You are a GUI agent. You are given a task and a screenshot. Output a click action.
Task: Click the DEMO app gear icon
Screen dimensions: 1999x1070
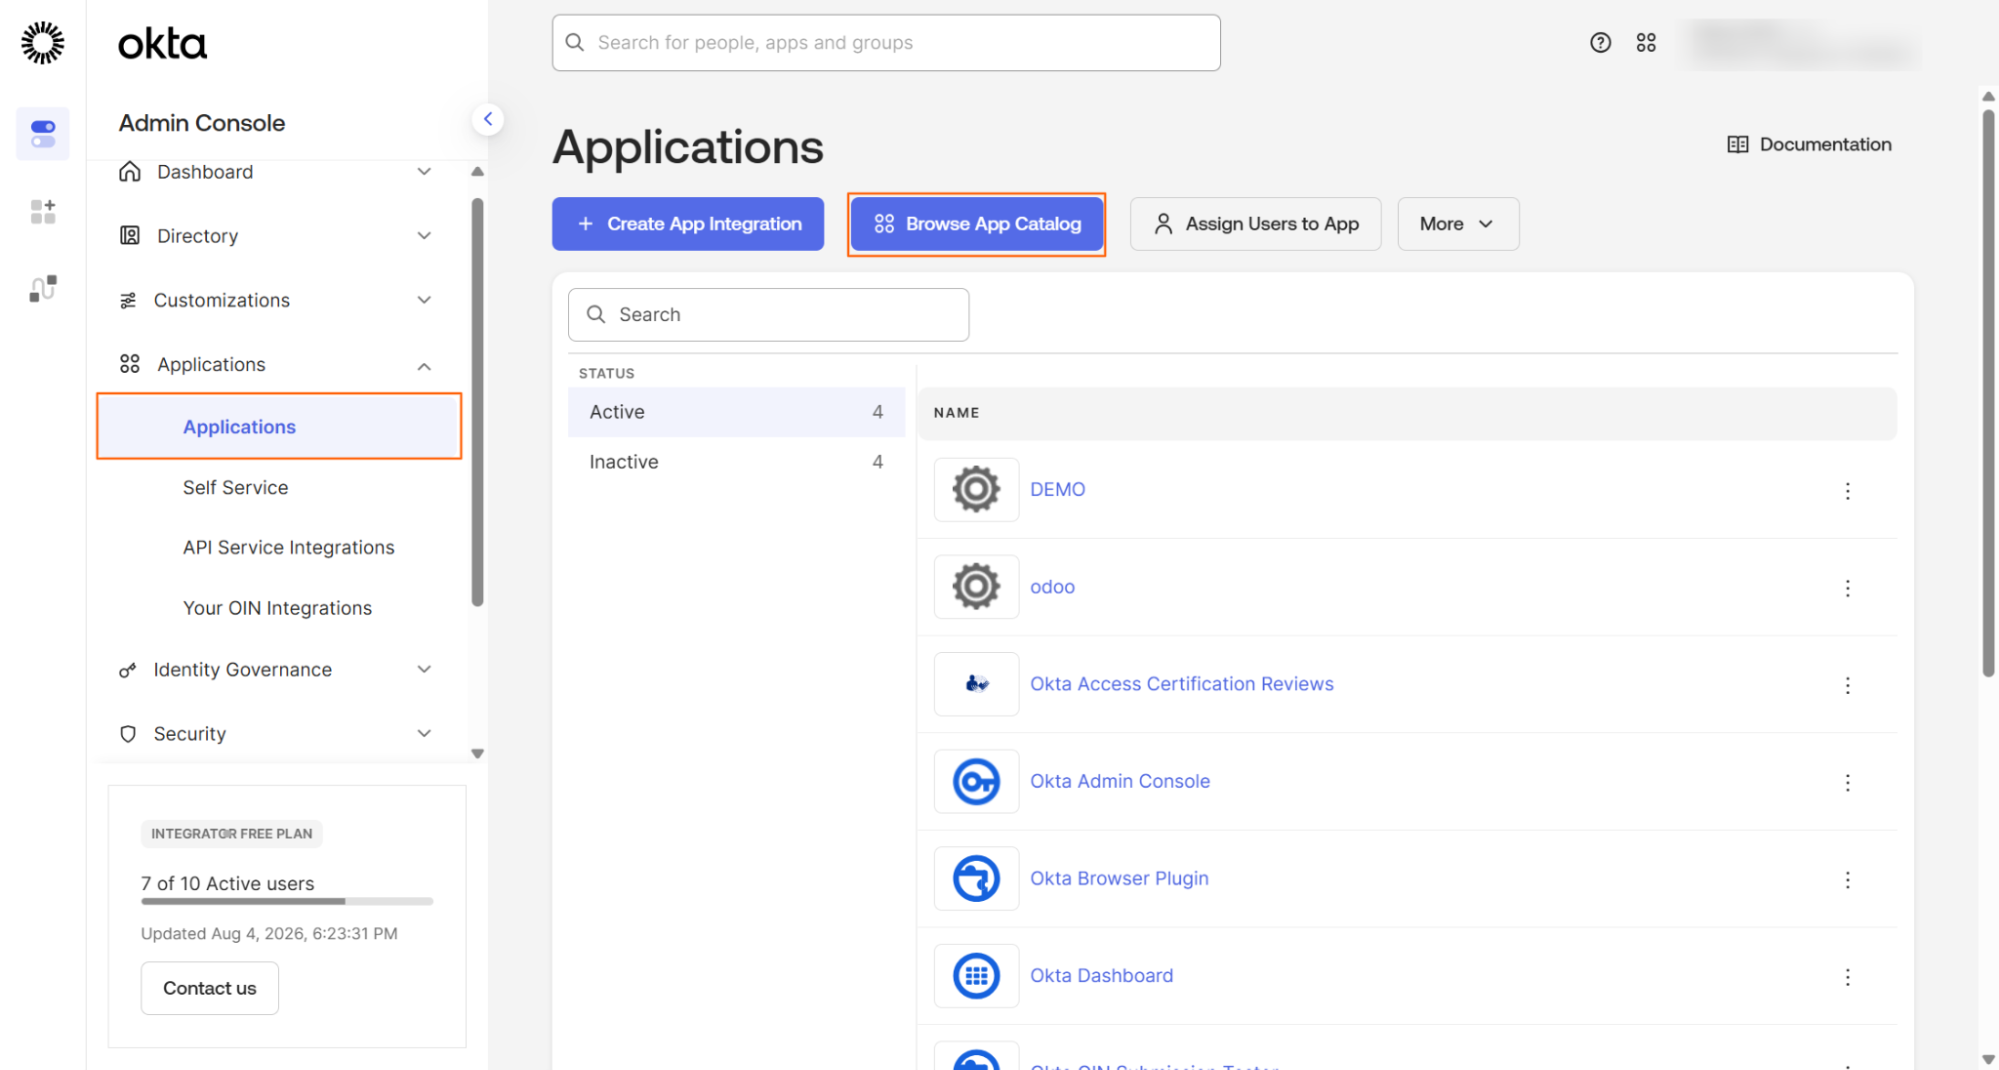(976, 489)
